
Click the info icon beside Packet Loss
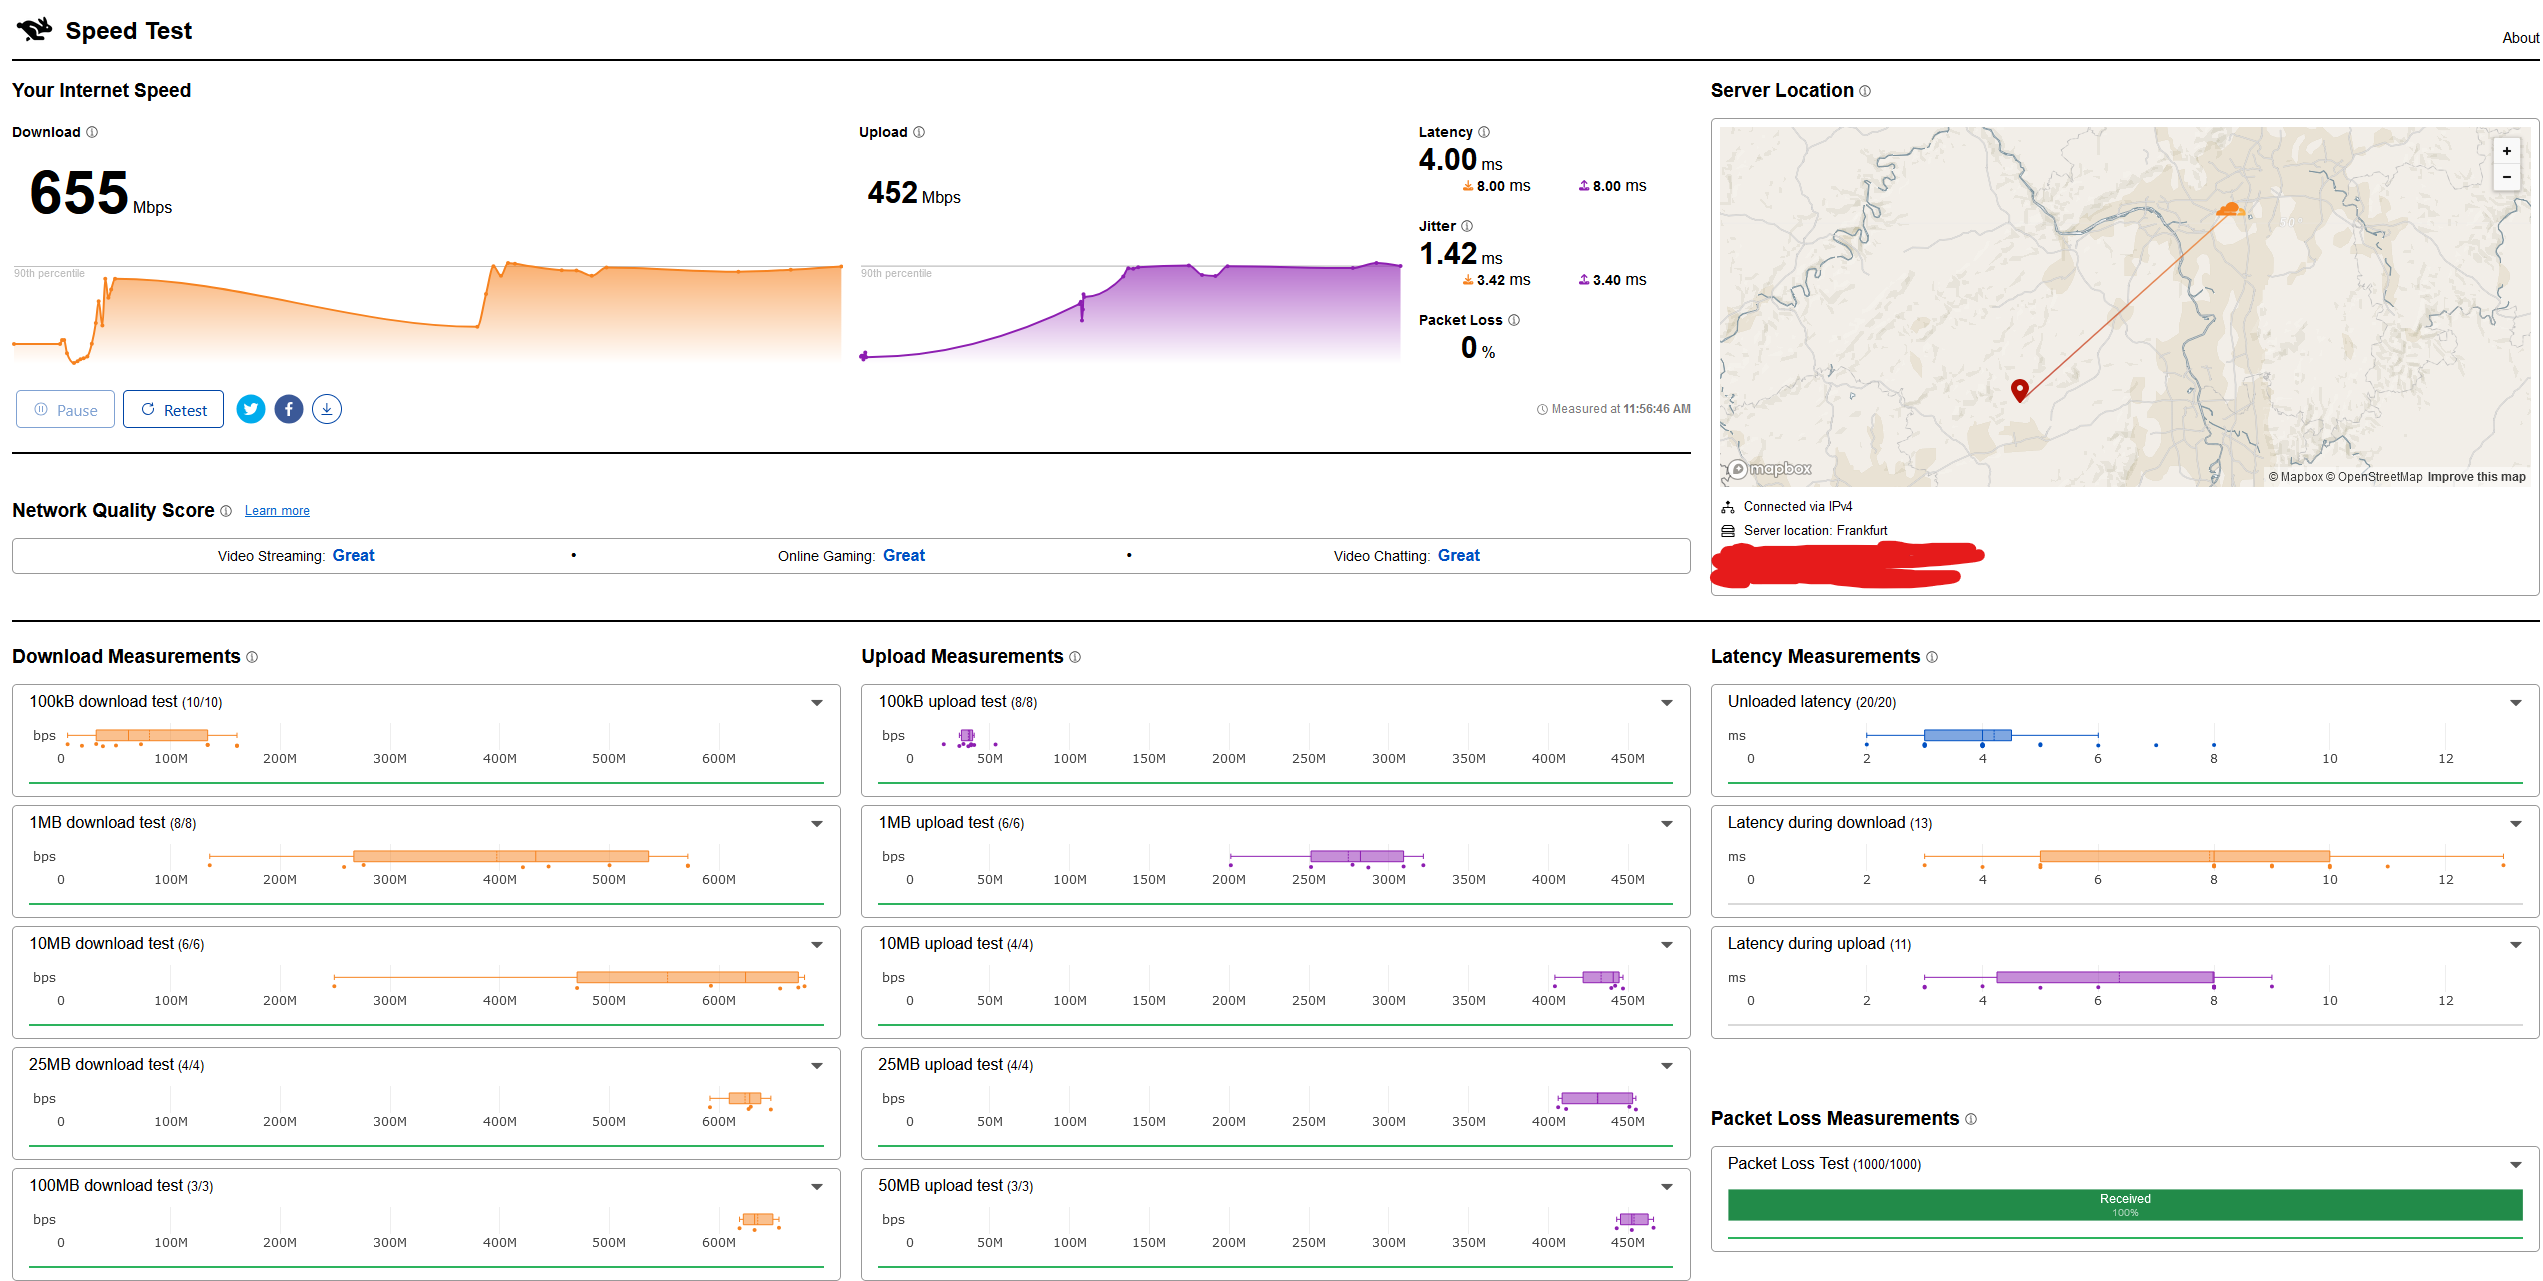[x=1514, y=320]
